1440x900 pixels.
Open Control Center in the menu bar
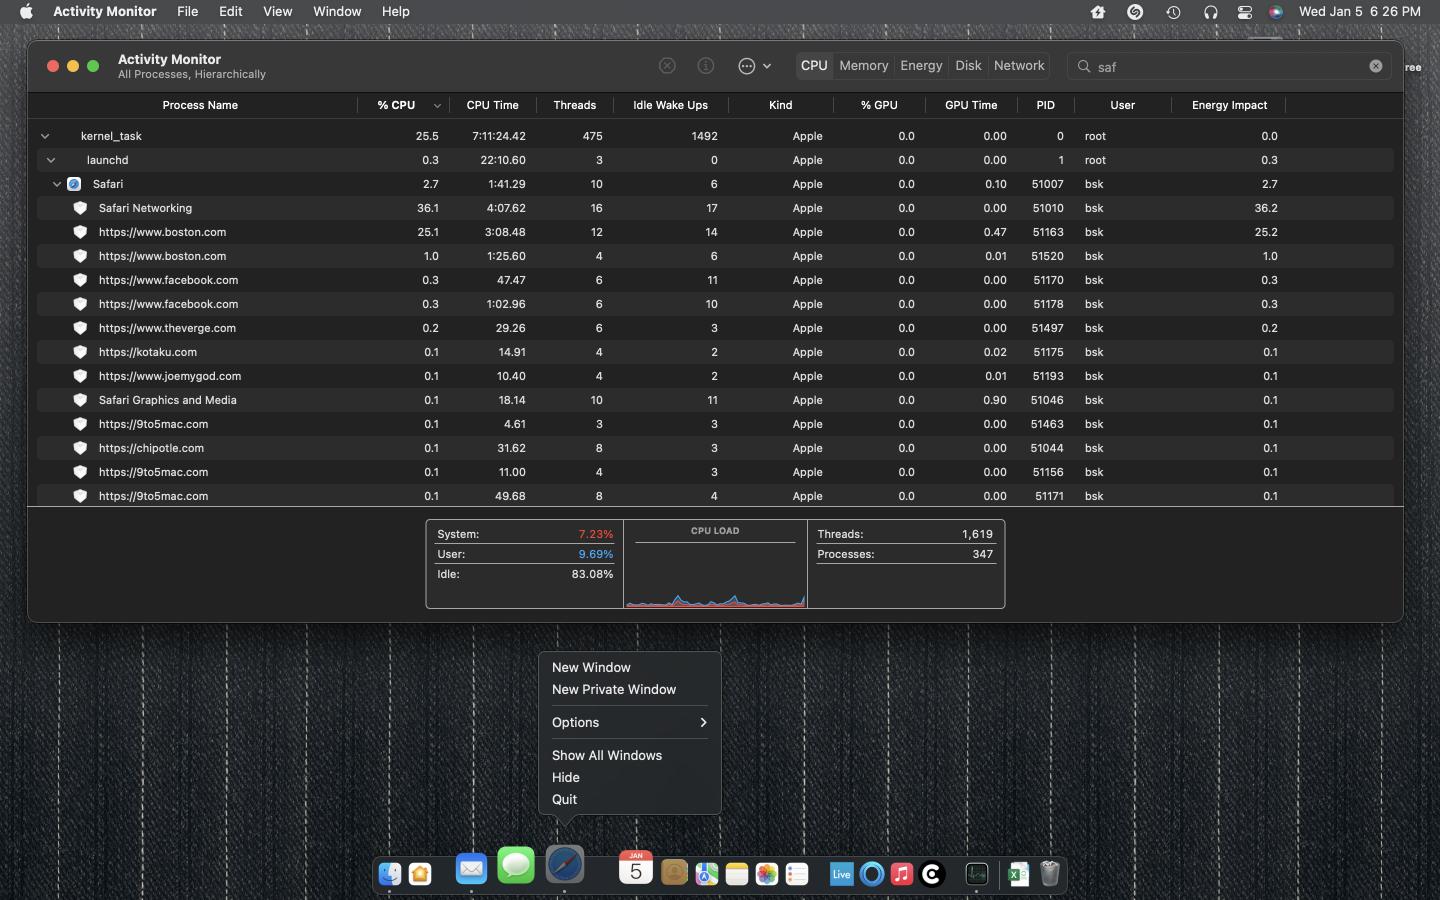[x=1245, y=12]
